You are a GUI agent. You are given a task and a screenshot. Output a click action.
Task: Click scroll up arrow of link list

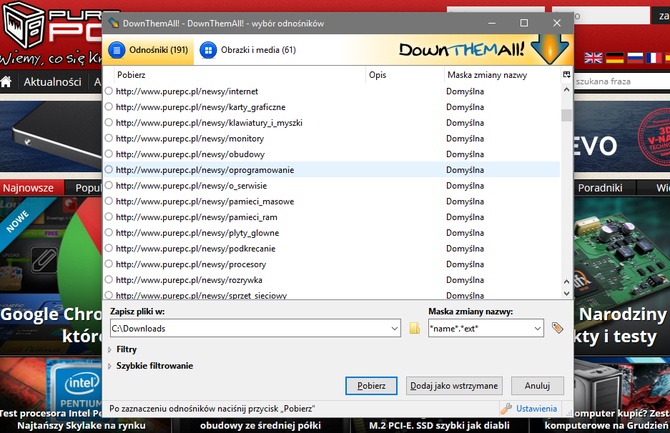click(567, 90)
